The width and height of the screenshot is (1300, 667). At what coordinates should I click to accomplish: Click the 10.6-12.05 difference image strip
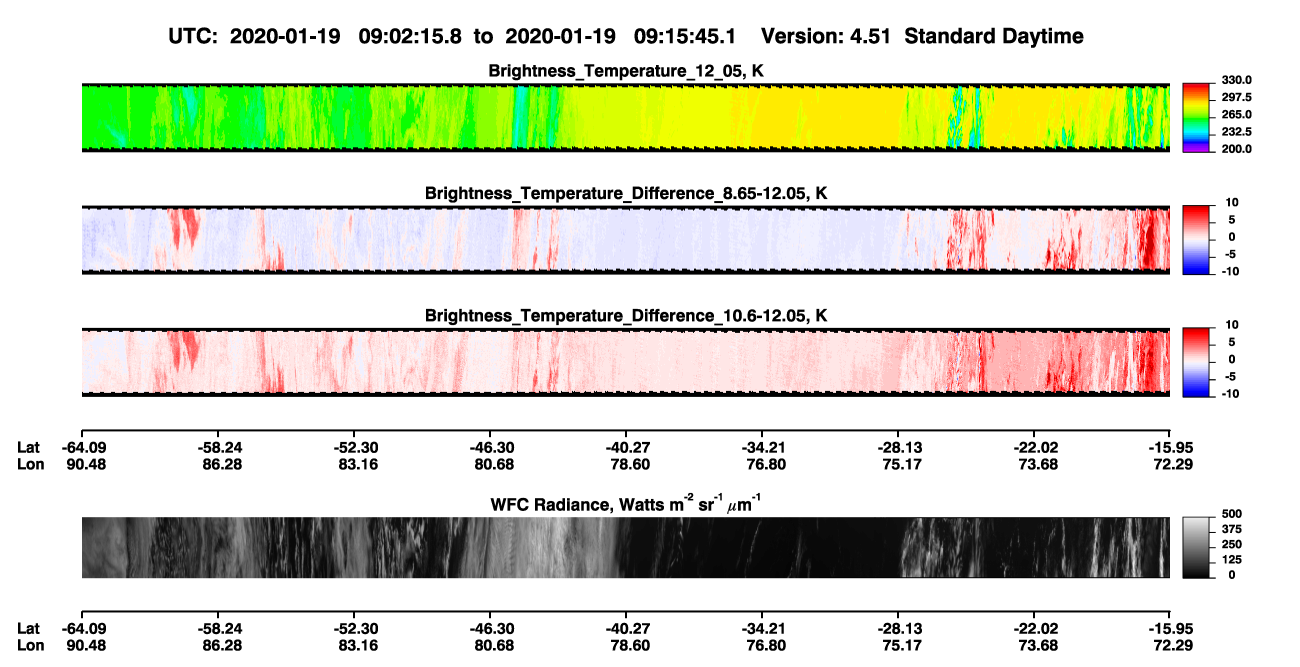(x=626, y=362)
